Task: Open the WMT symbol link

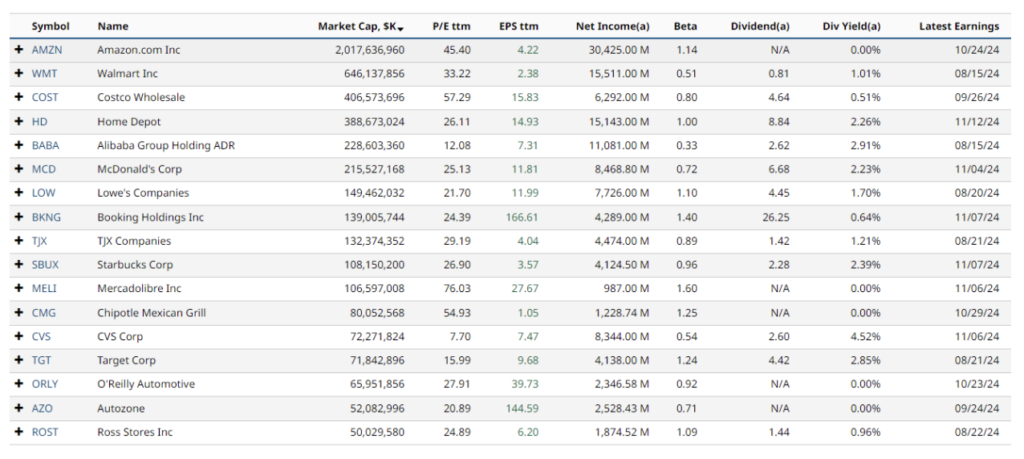Action: (x=46, y=74)
